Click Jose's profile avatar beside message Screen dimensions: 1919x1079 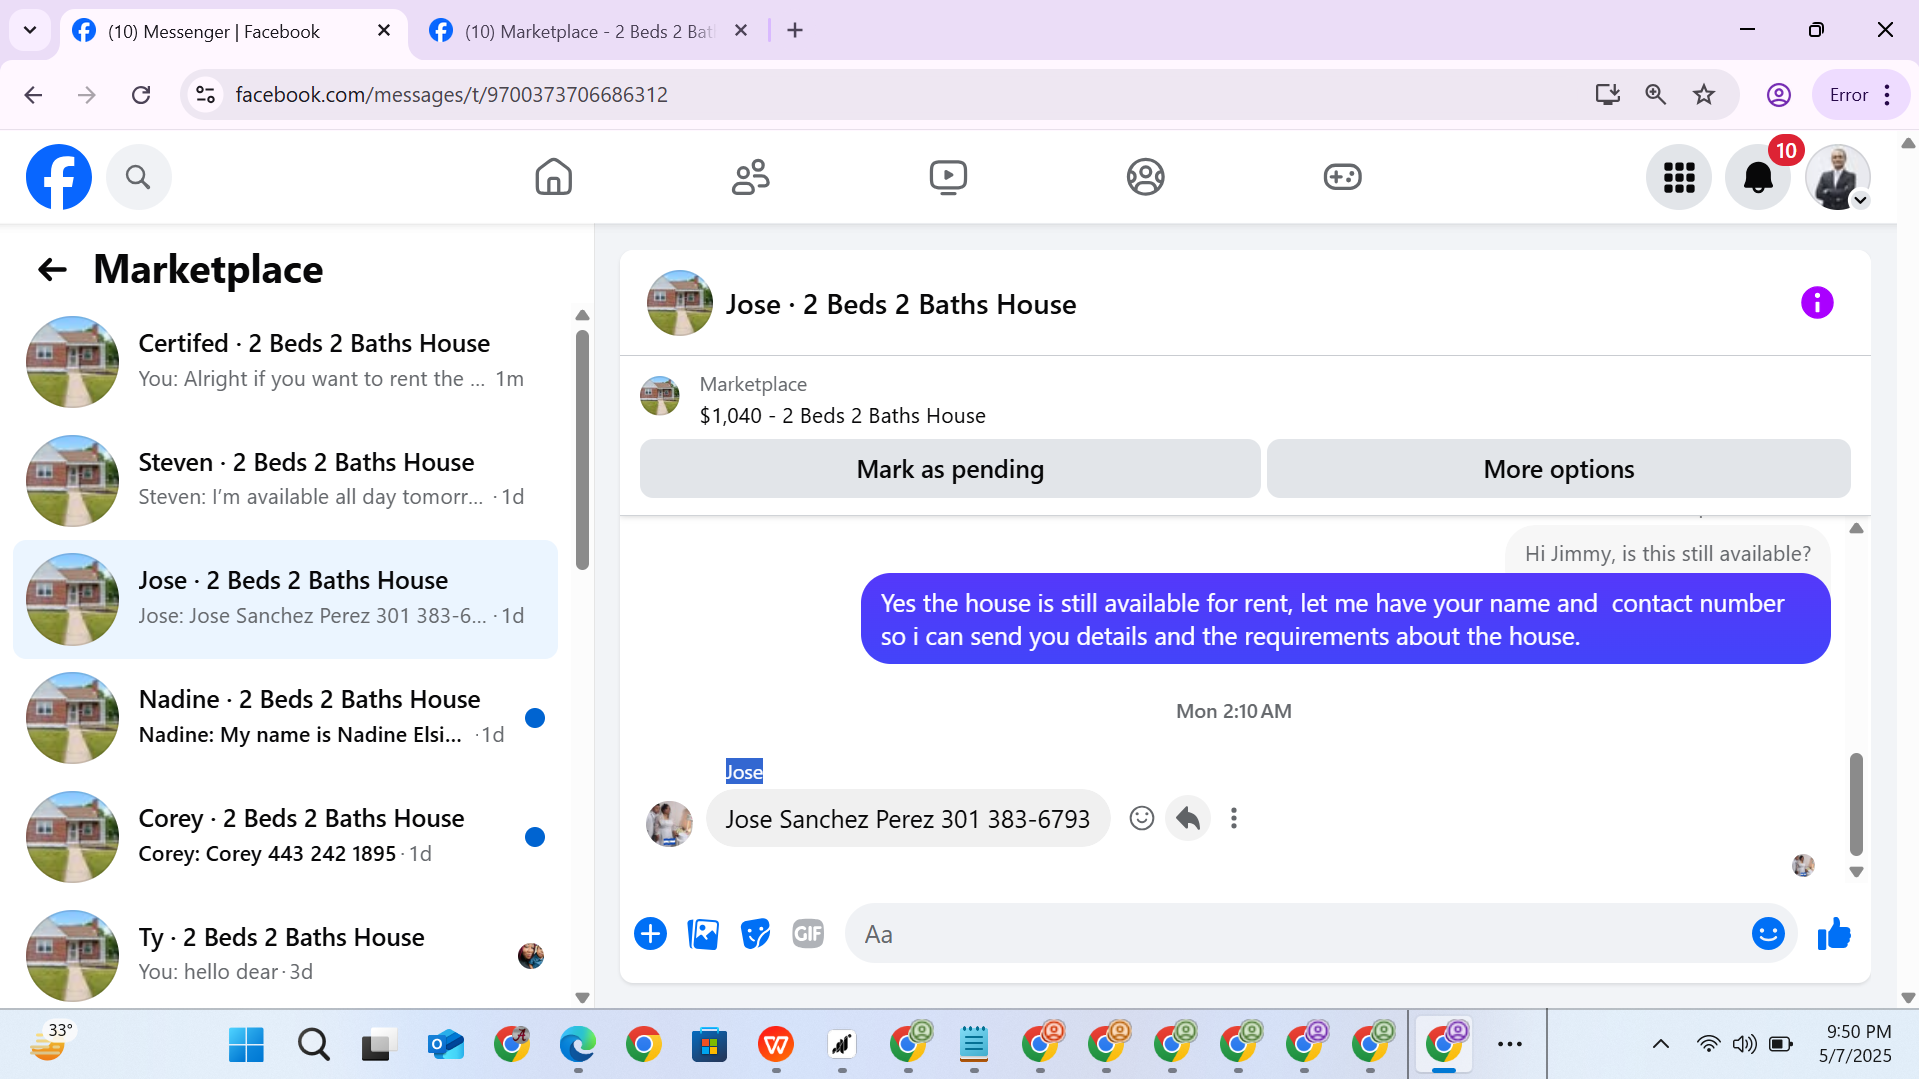click(x=669, y=824)
